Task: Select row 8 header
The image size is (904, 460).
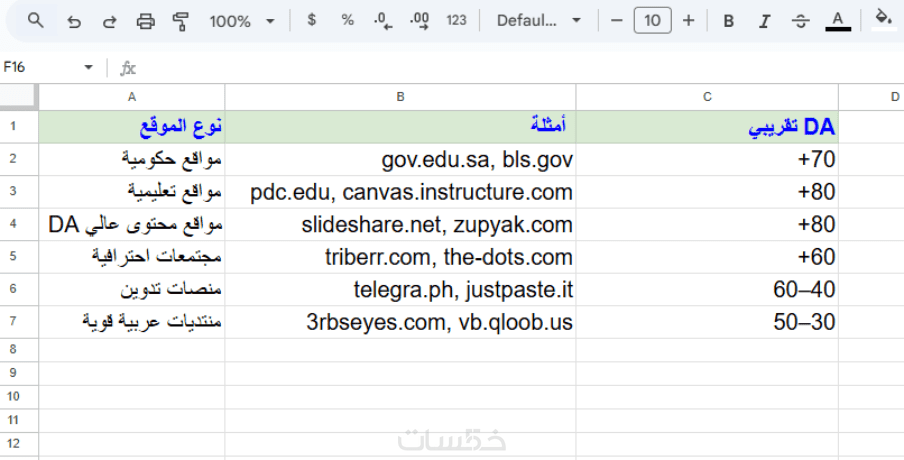Action: pos(19,349)
